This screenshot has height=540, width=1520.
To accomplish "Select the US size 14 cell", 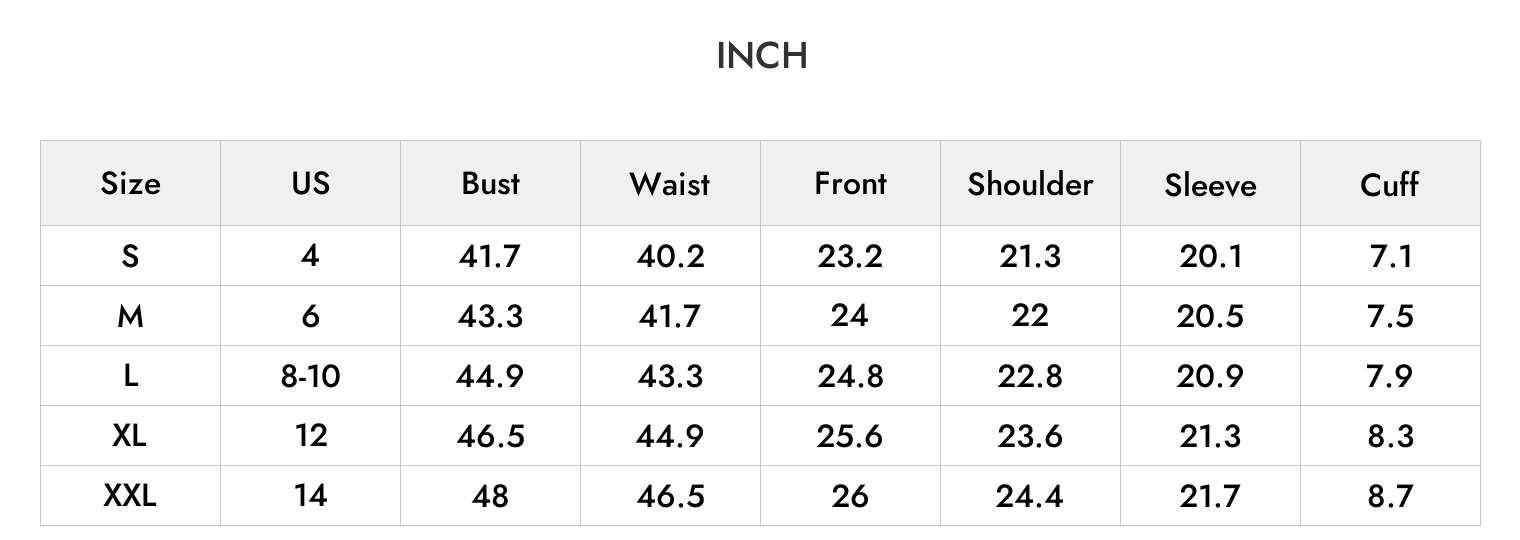I will [x=310, y=495].
